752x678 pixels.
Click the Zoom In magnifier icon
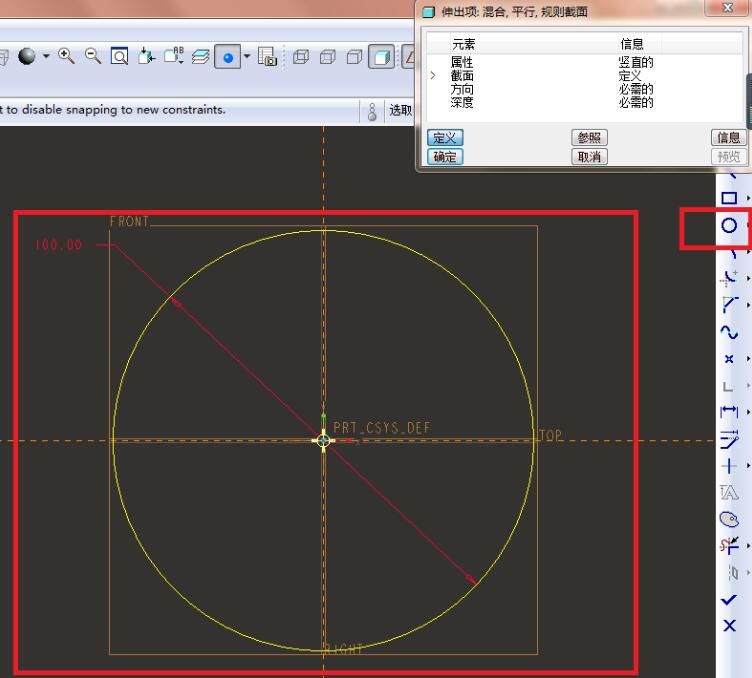click(65, 57)
